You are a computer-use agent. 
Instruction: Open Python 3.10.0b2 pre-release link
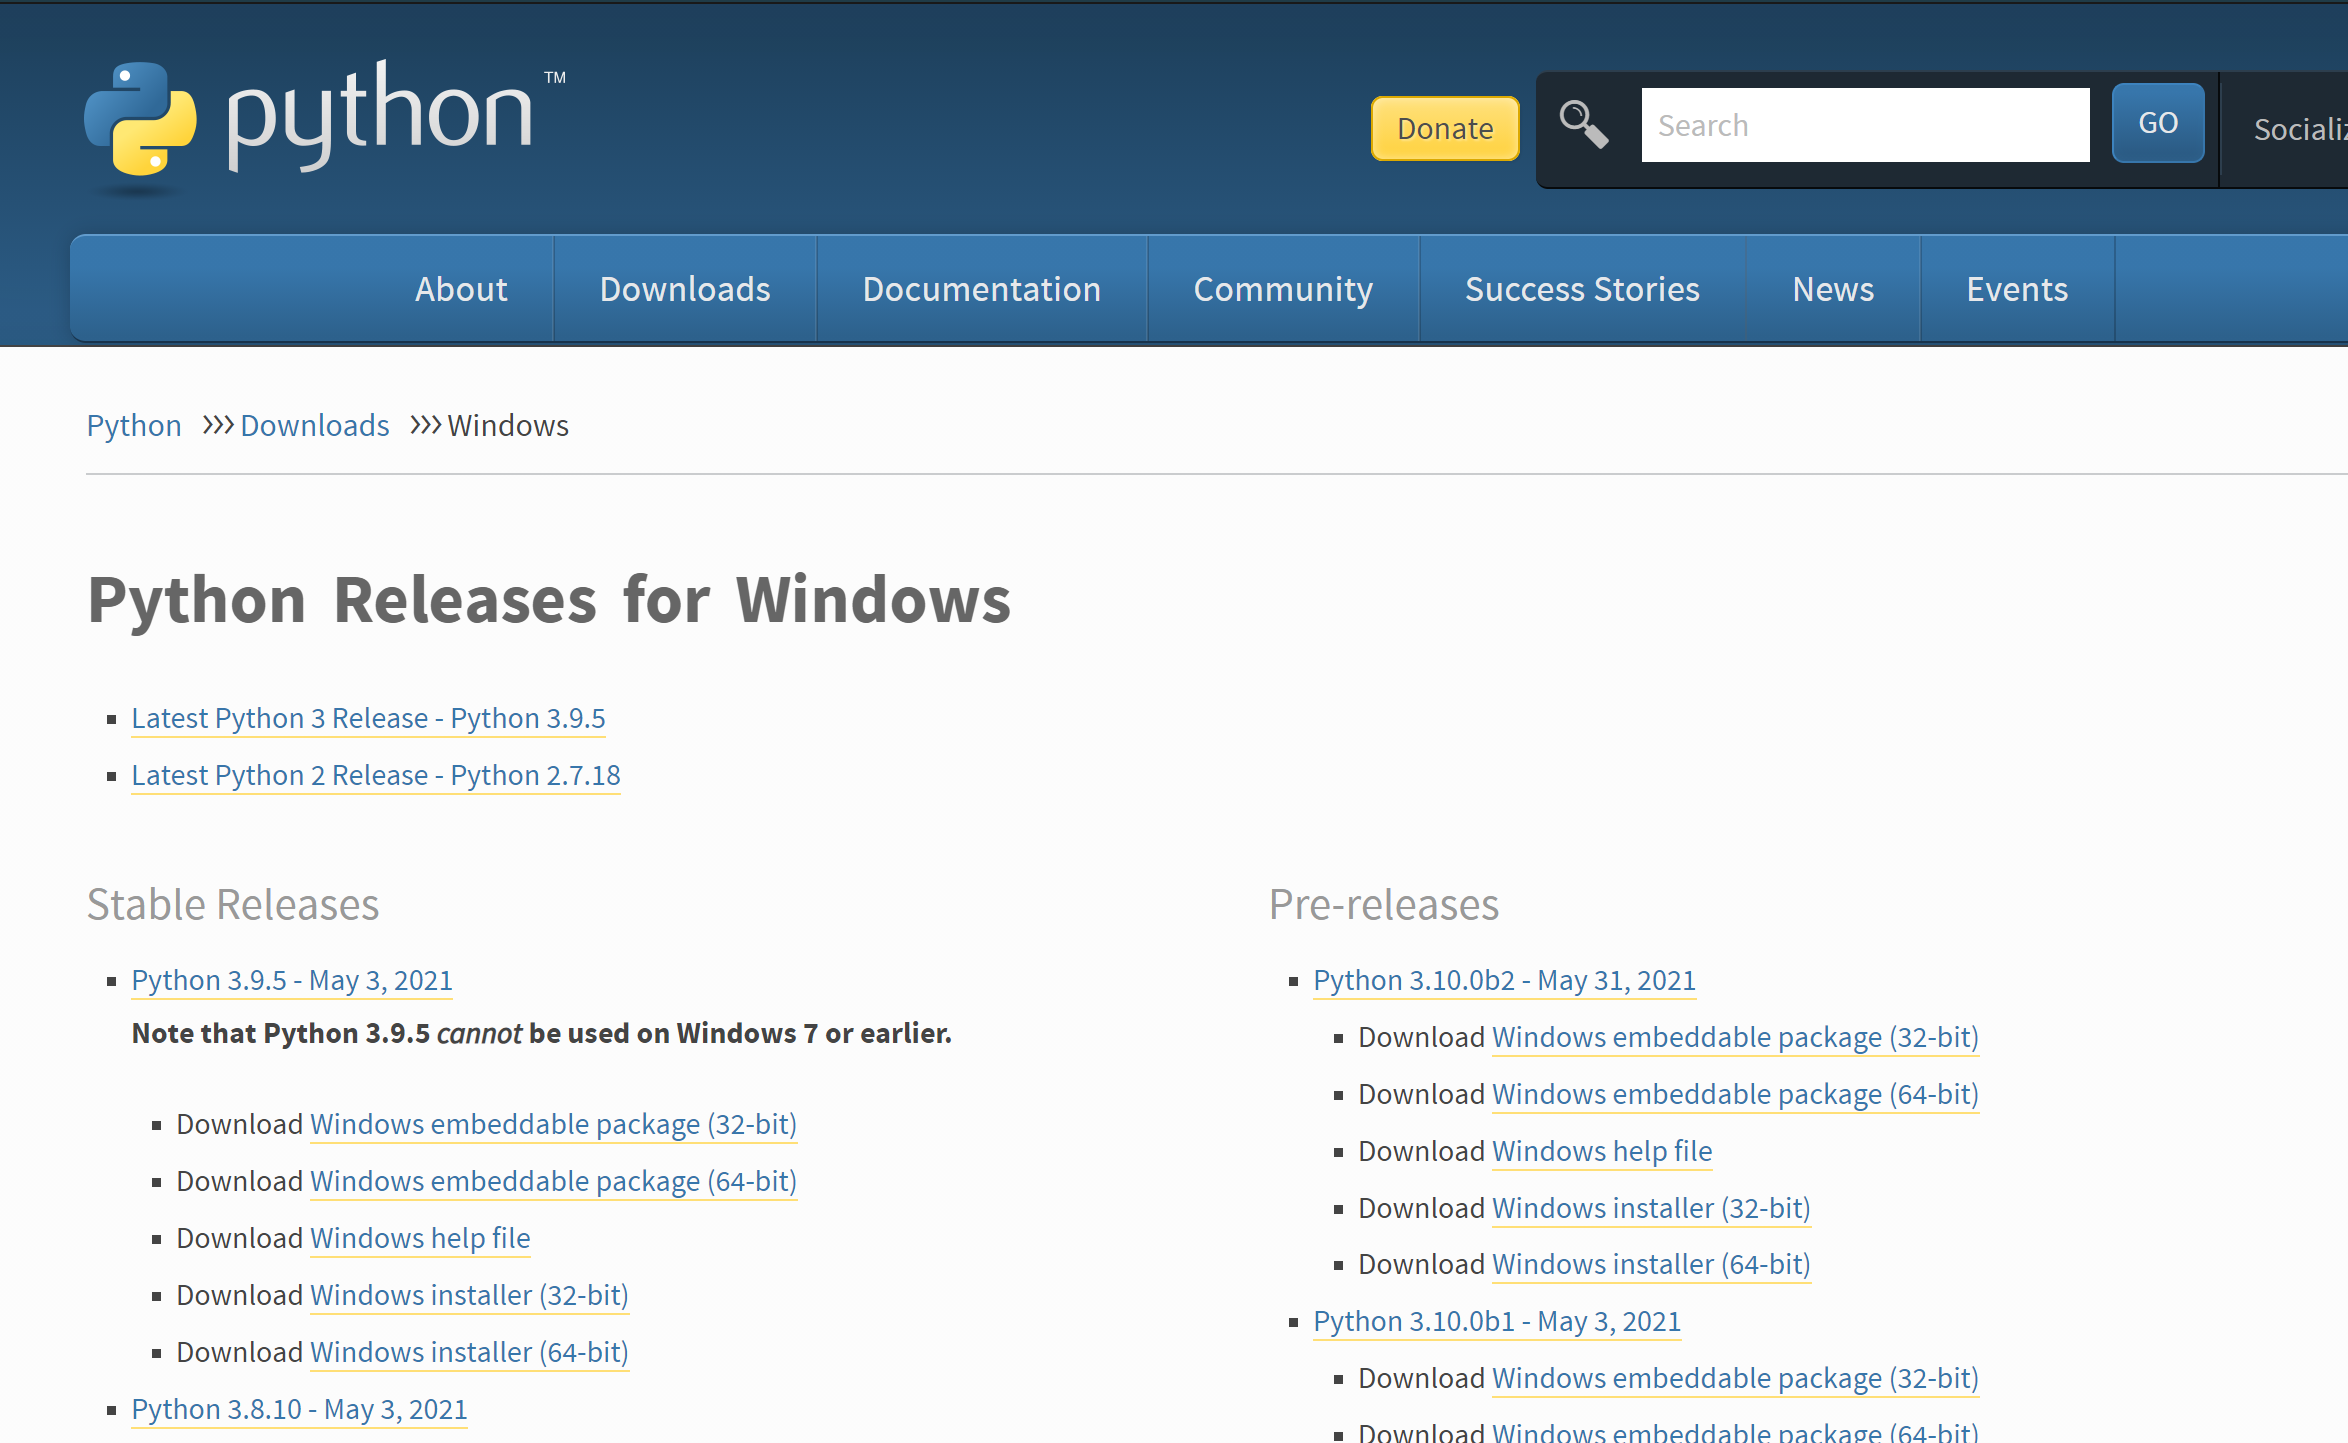point(1504,980)
